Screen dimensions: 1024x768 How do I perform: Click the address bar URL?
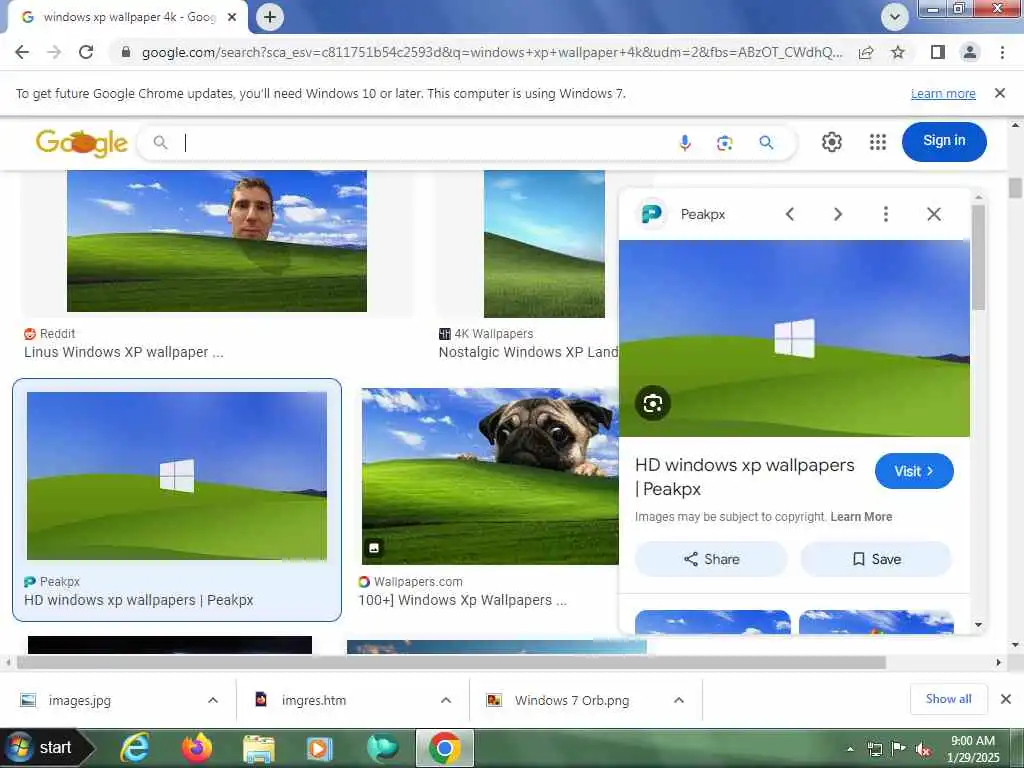point(491,52)
